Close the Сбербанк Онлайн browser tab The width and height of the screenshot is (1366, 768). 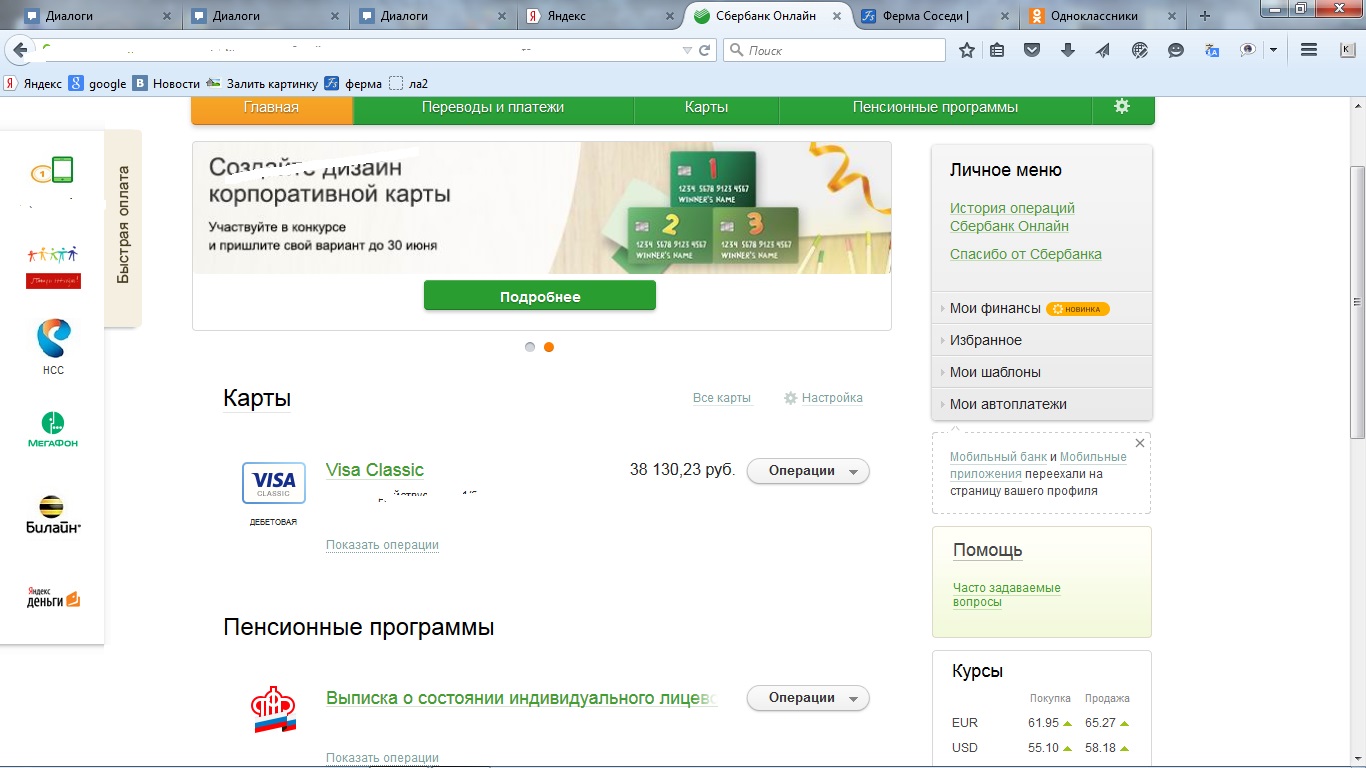pos(835,16)
